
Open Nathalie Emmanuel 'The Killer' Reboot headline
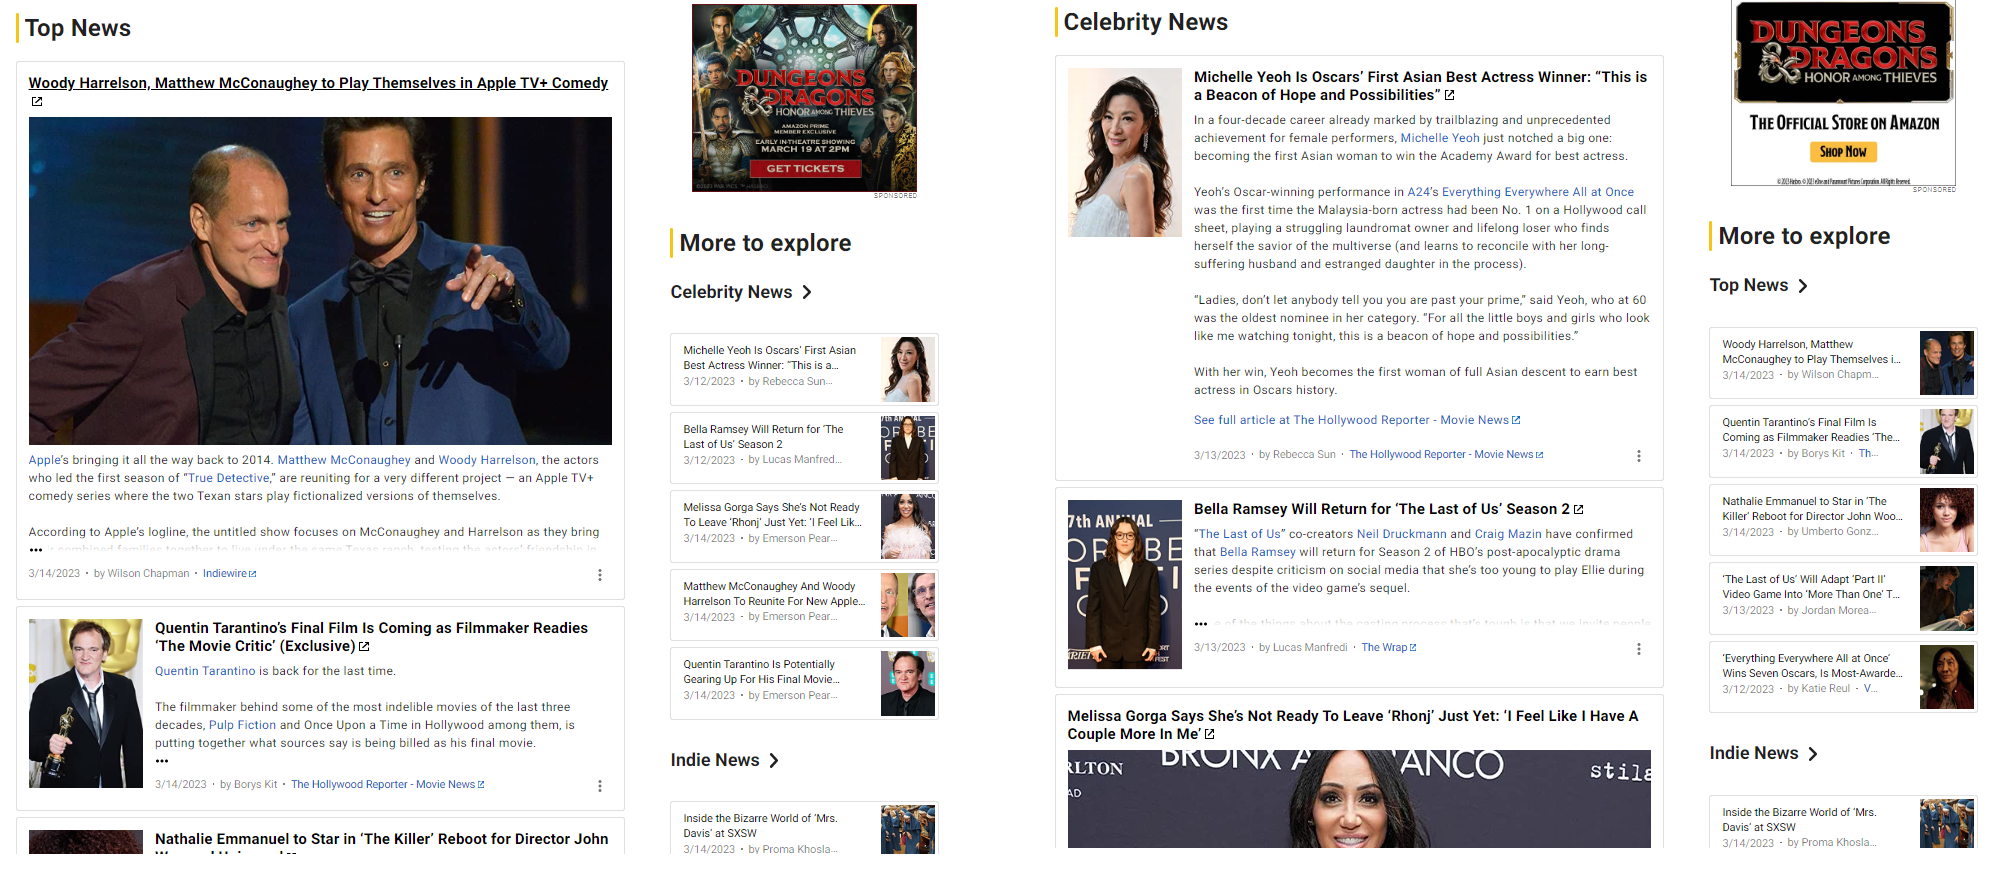tap(382, 840)
